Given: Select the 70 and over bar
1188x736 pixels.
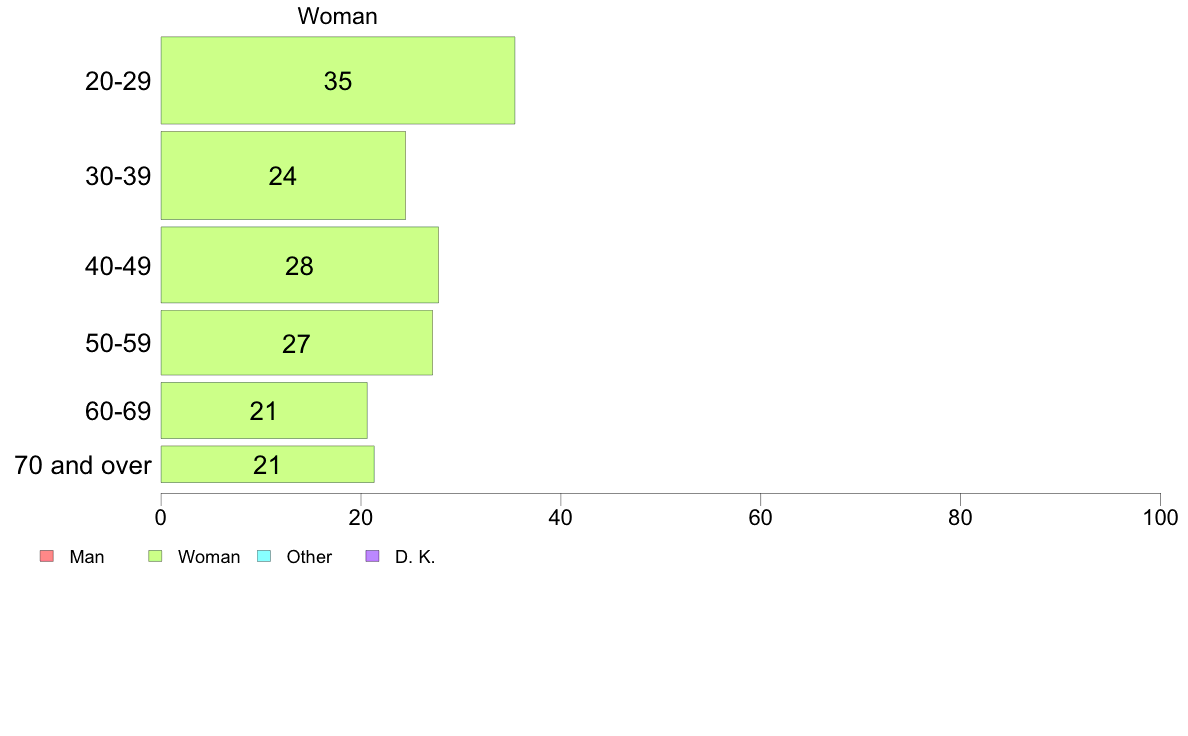Looking at the screenshot, I should click(x=267, y=465).
